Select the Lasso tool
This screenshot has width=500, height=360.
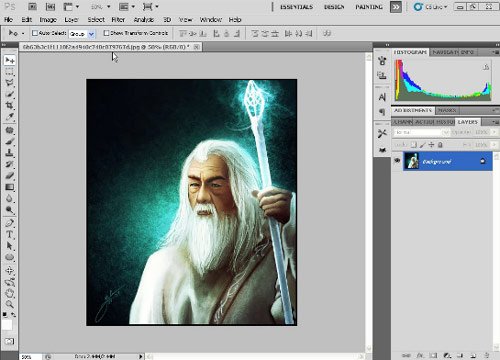click(10, 83)
